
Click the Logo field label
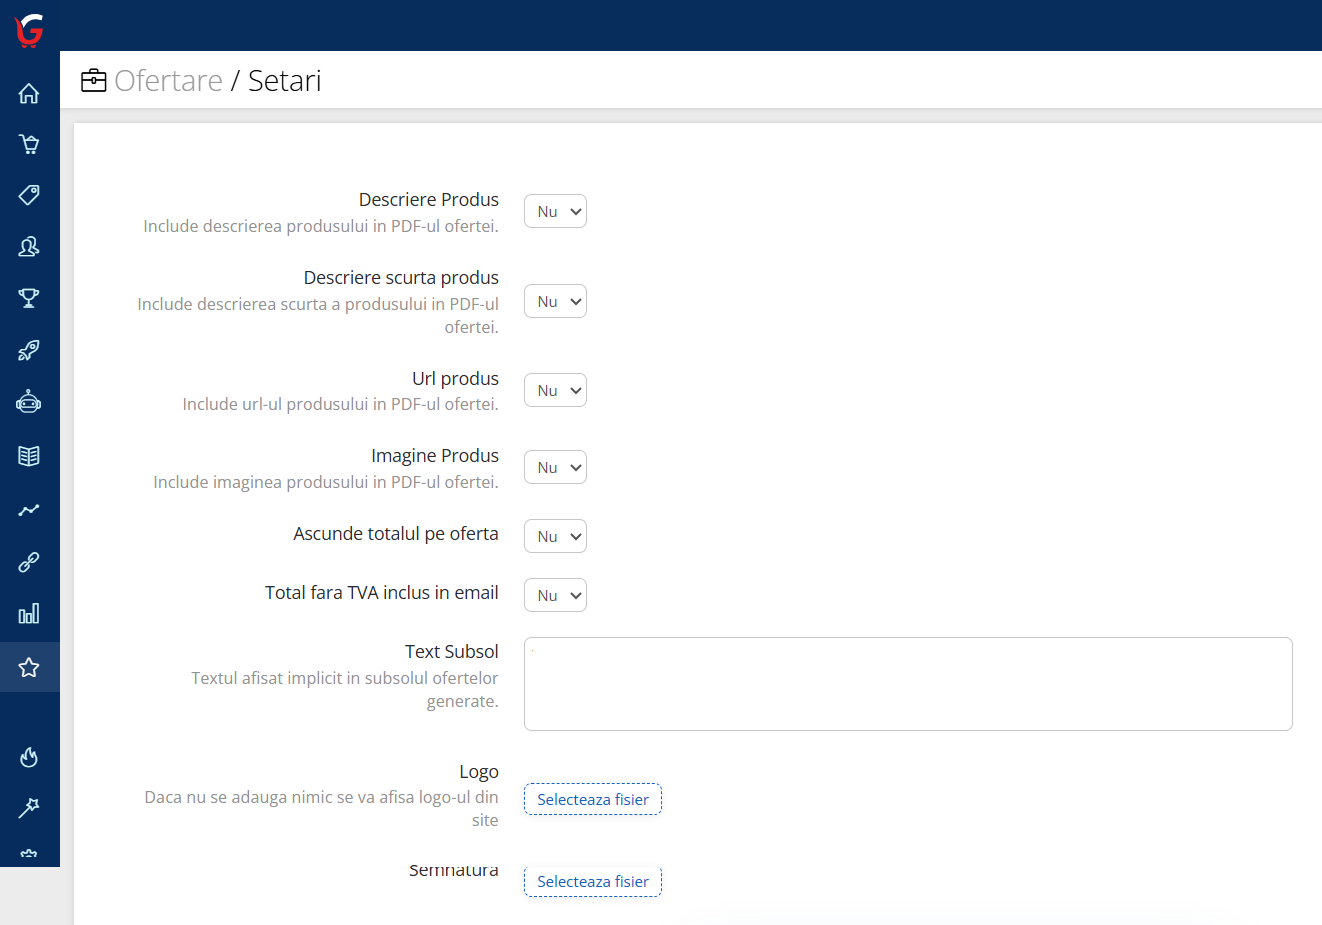[x=479, y=771]
